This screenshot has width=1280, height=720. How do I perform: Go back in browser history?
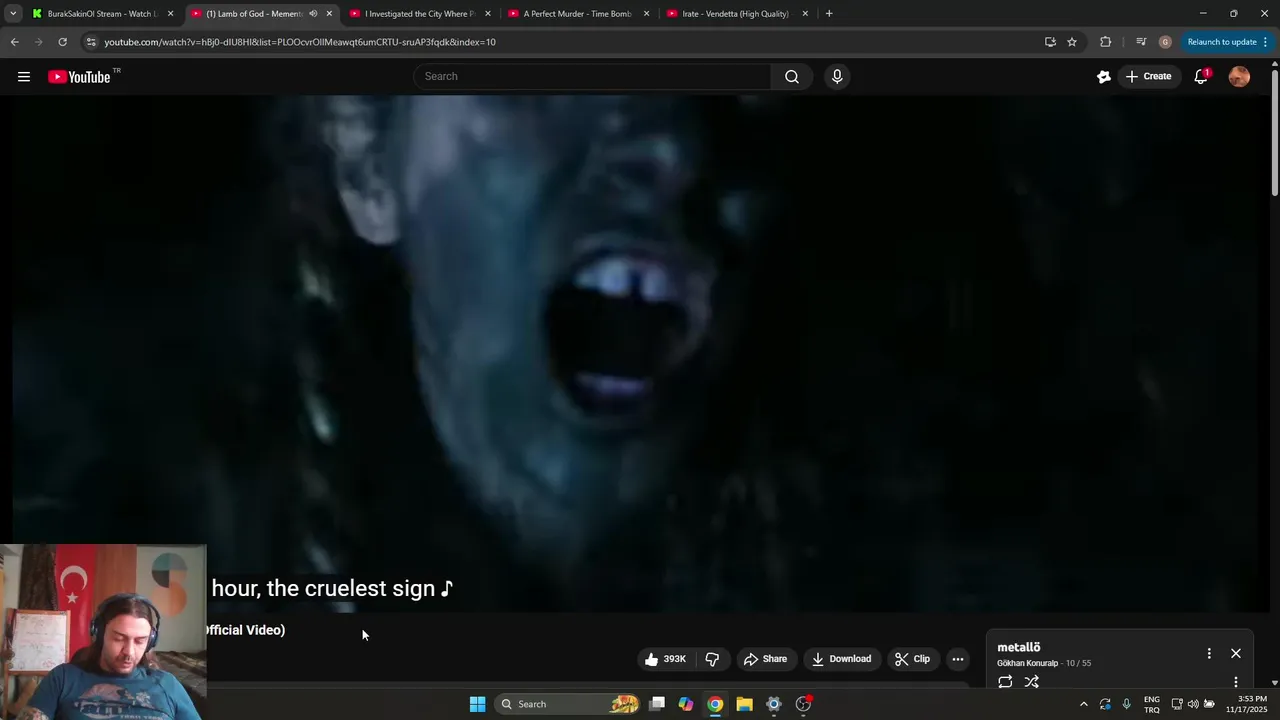14,42
